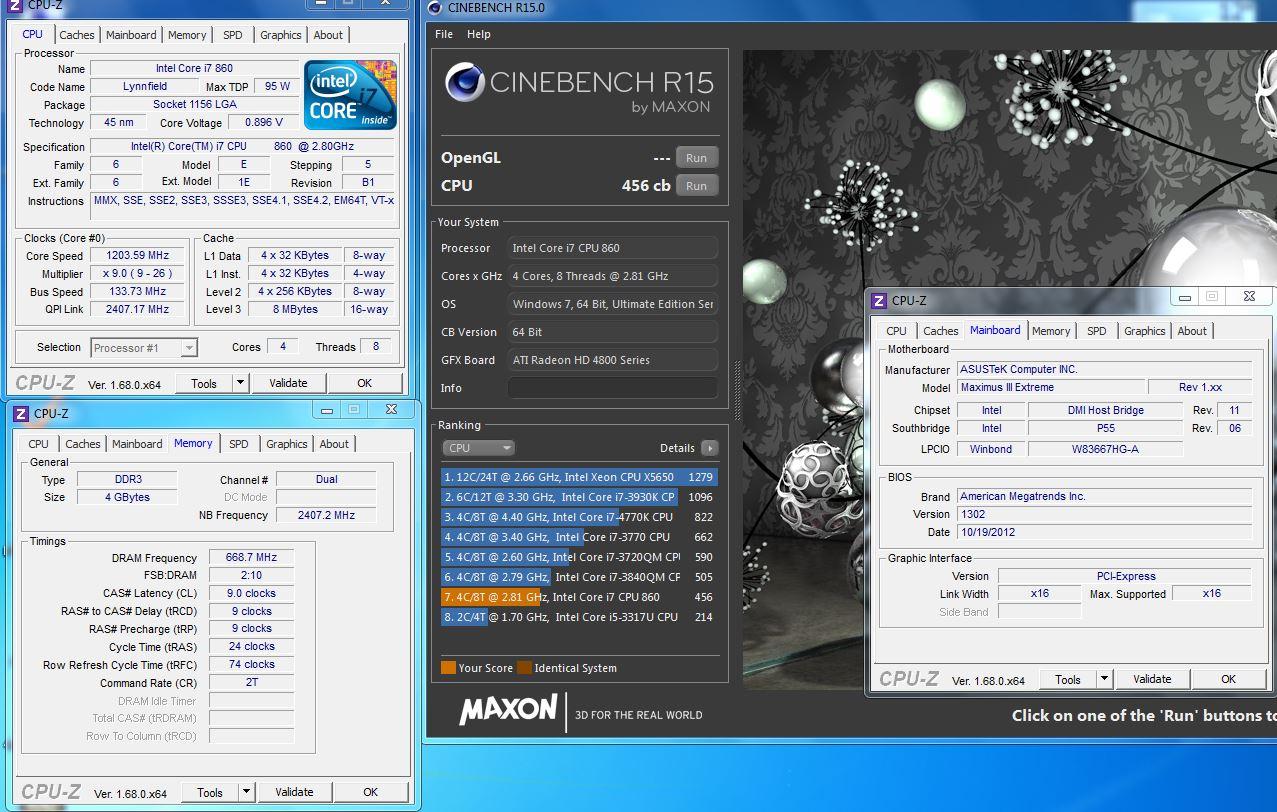Screen dimensions: 1277x812
Task: Select Caches tab in Mainboard CPU-Z window
Action: [941, 331]
